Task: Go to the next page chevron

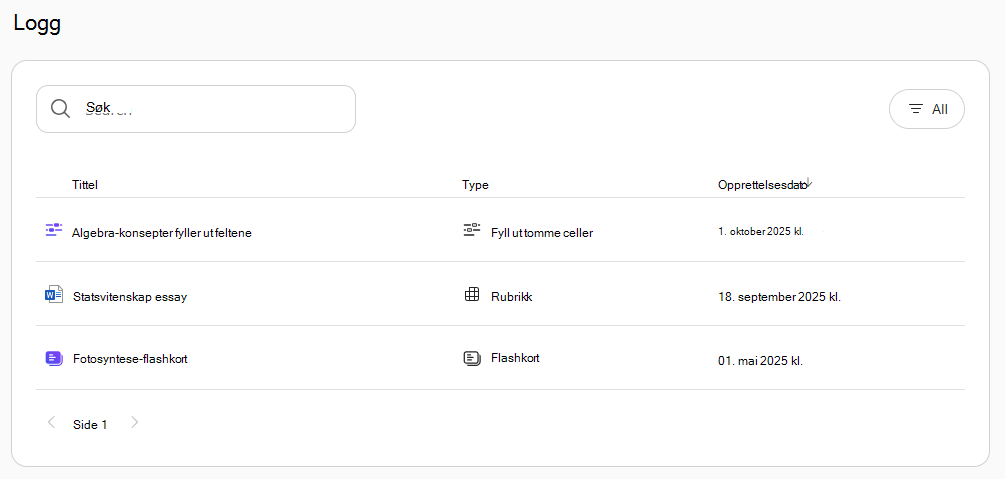Action: (135, 422)
